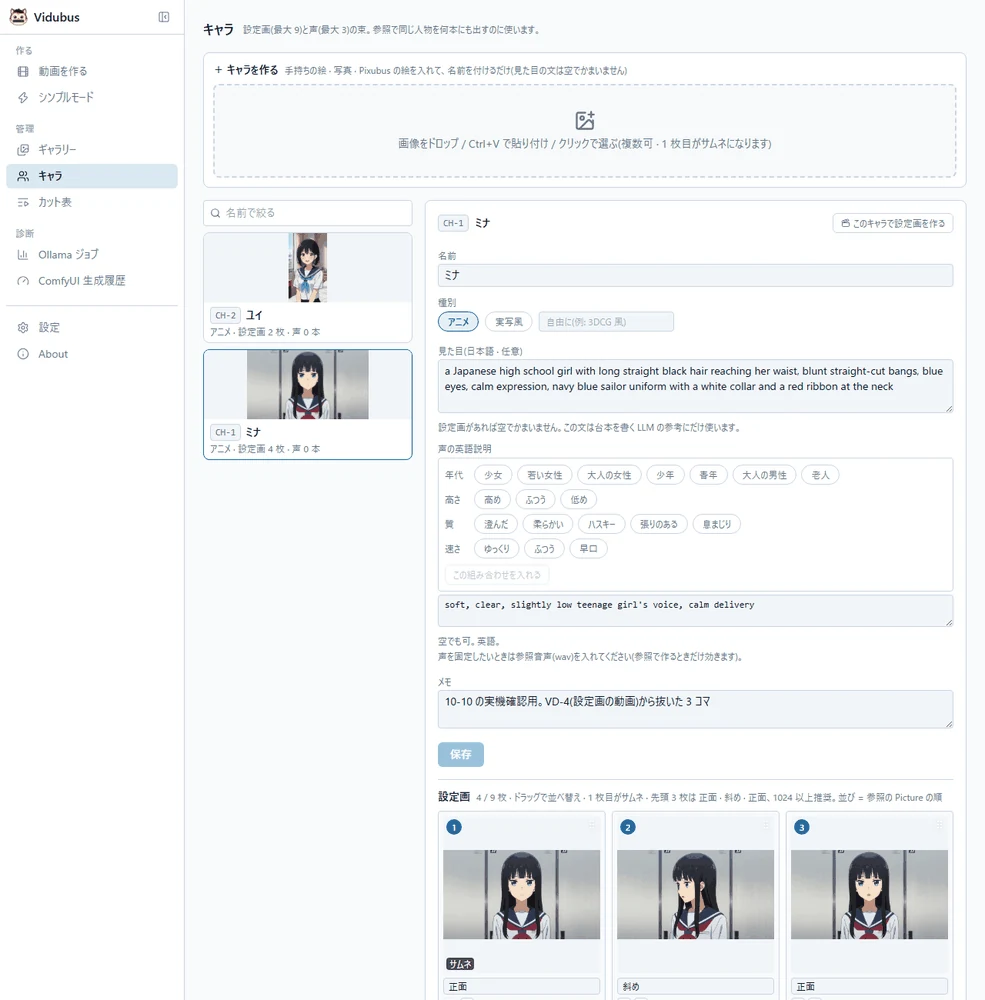Click the people icon beside キャラ
The height and width of the screenshot is (1000, 985).
pyautogui.click(x=23, y=176)
